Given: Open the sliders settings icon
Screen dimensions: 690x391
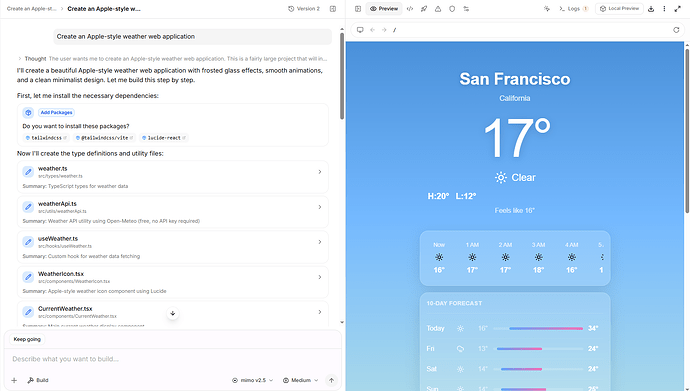Looking at the screenshot, I should pos(466,9).
